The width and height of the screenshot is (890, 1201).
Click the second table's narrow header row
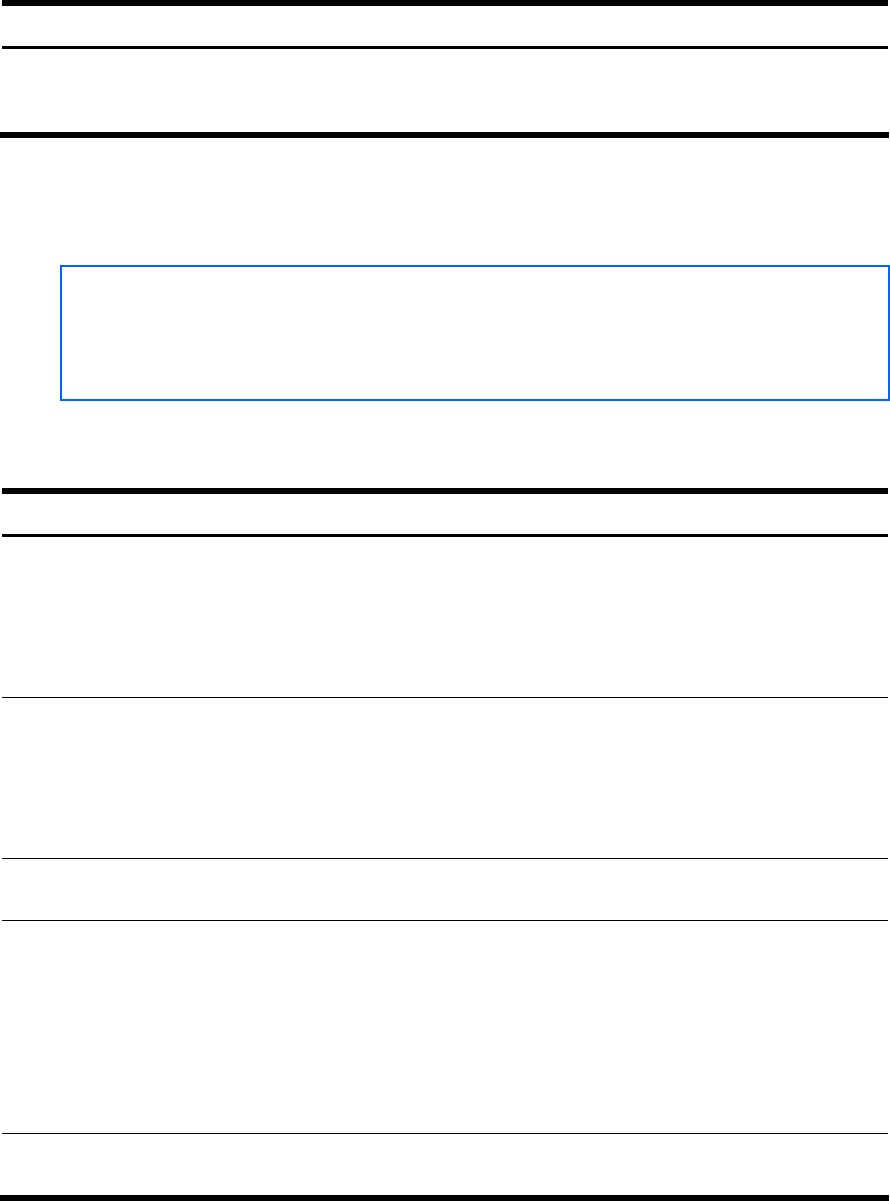pyautogui.click(x=445, y=514)
